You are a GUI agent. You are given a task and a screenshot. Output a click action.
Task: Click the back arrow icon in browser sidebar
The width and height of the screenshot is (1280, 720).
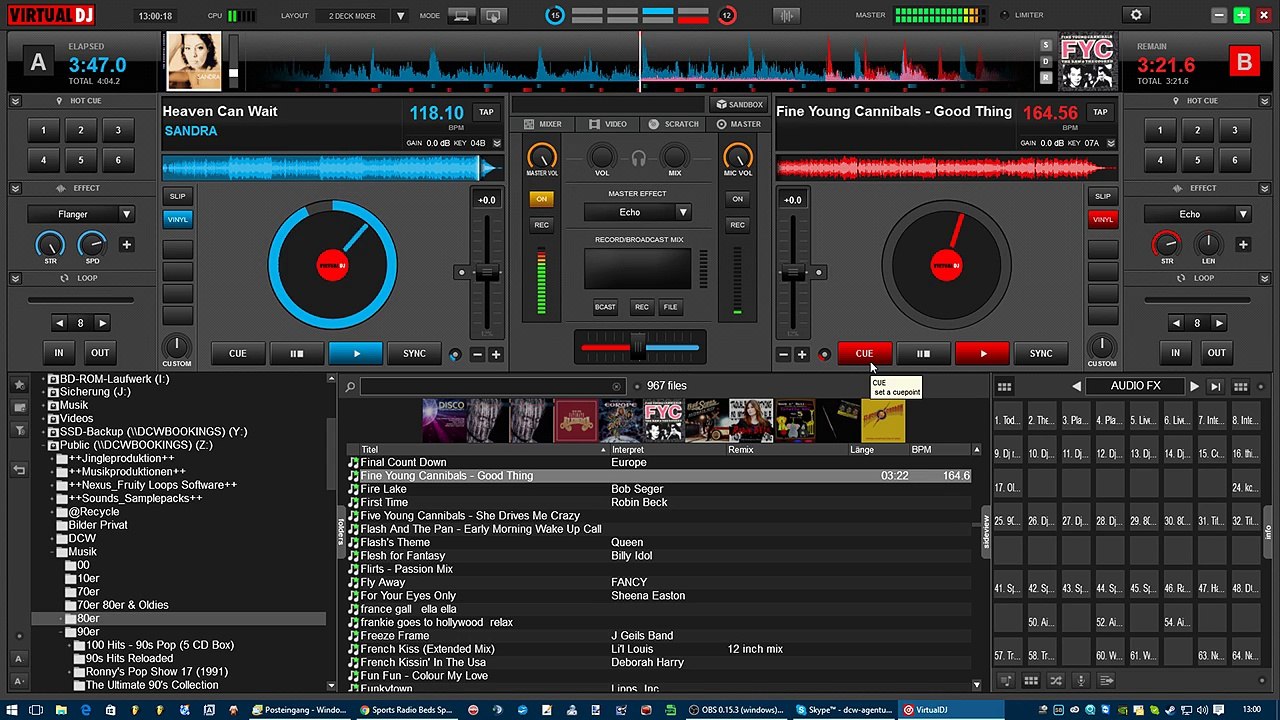click(19, 470)
